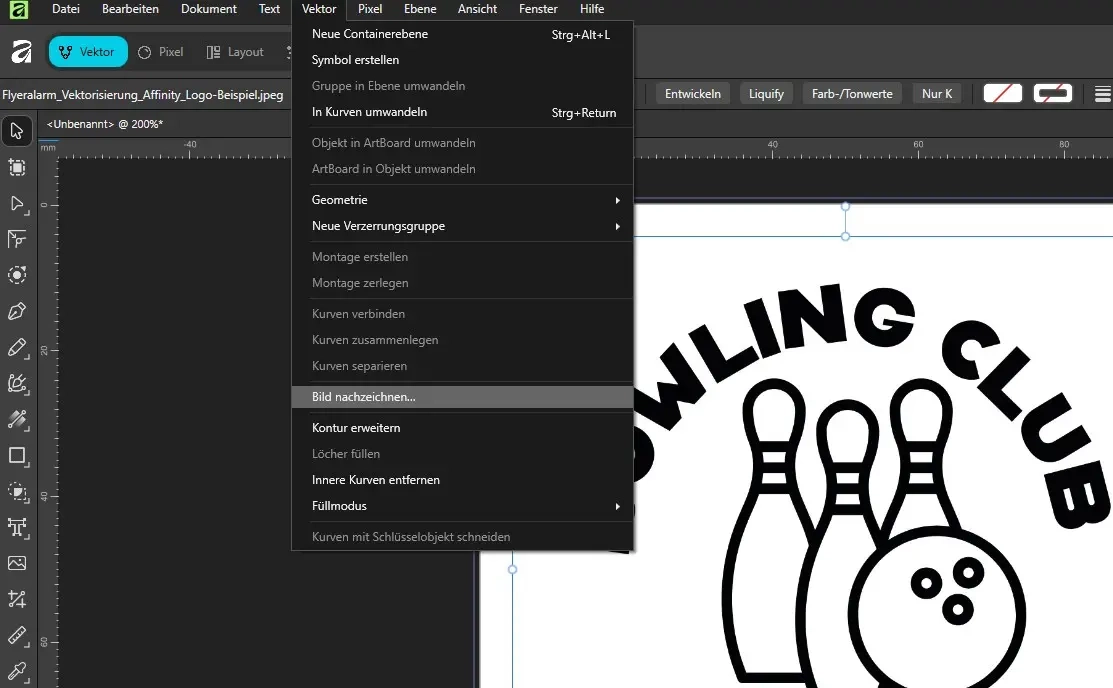Select the Rectangle shape tool
The image size is (1113, 688).
[17, 456]
